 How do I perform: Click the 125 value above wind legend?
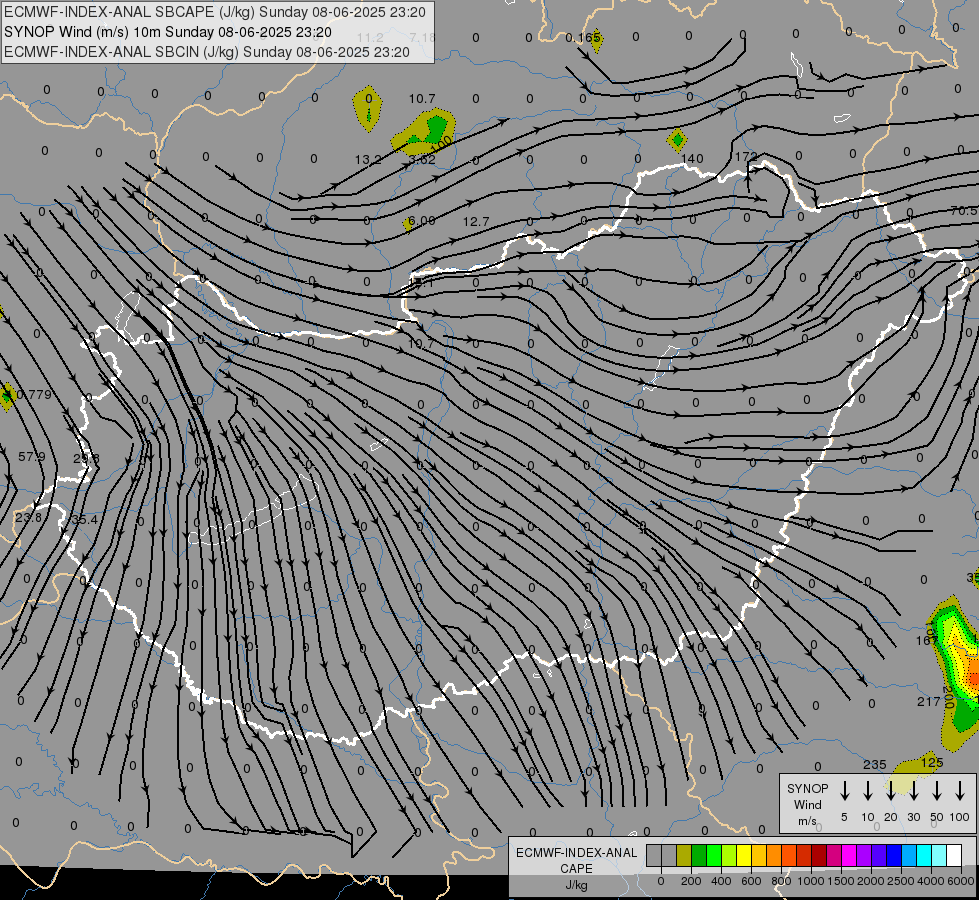[932, 763]
